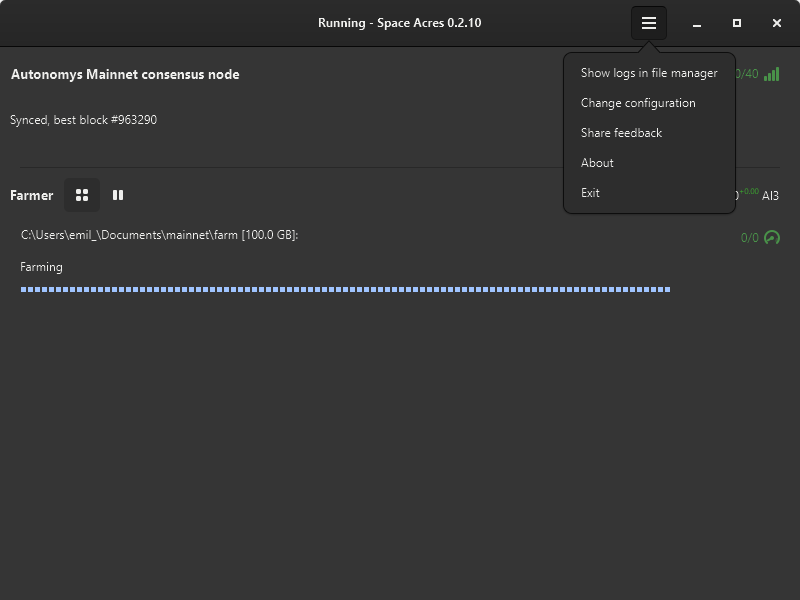Open Change configuration from the menu

pyautogui.click(x=638, y=103)
